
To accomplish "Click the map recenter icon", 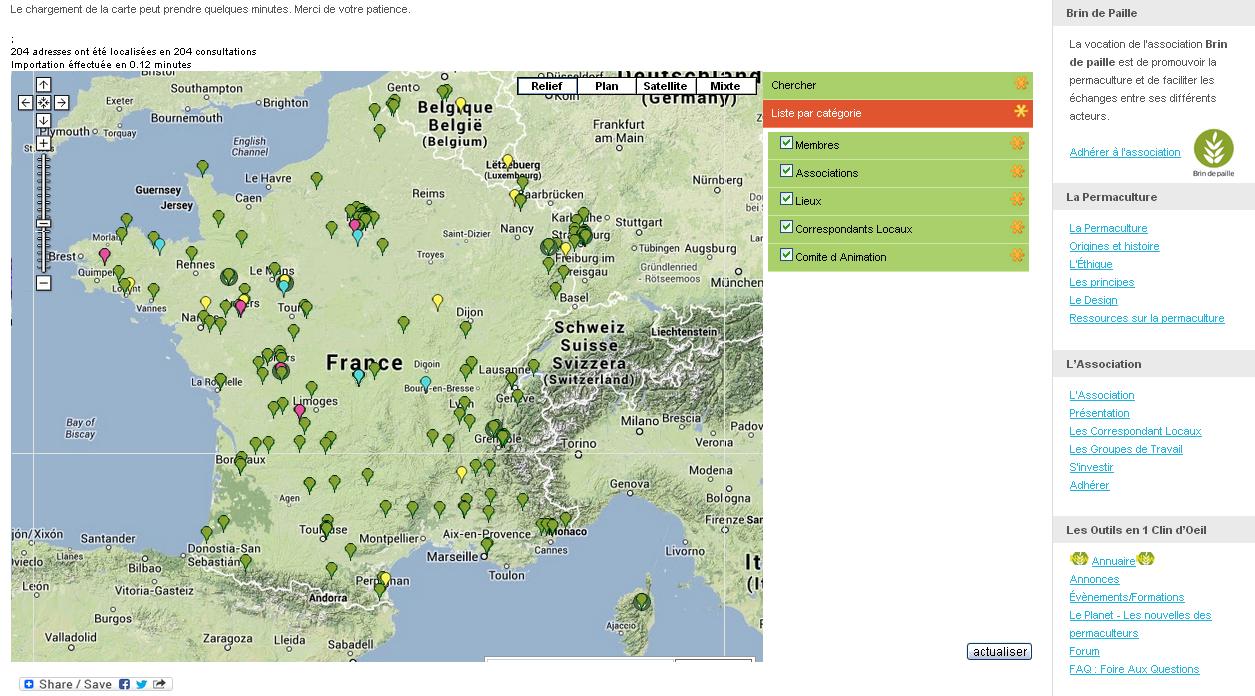I will point(44,102).
